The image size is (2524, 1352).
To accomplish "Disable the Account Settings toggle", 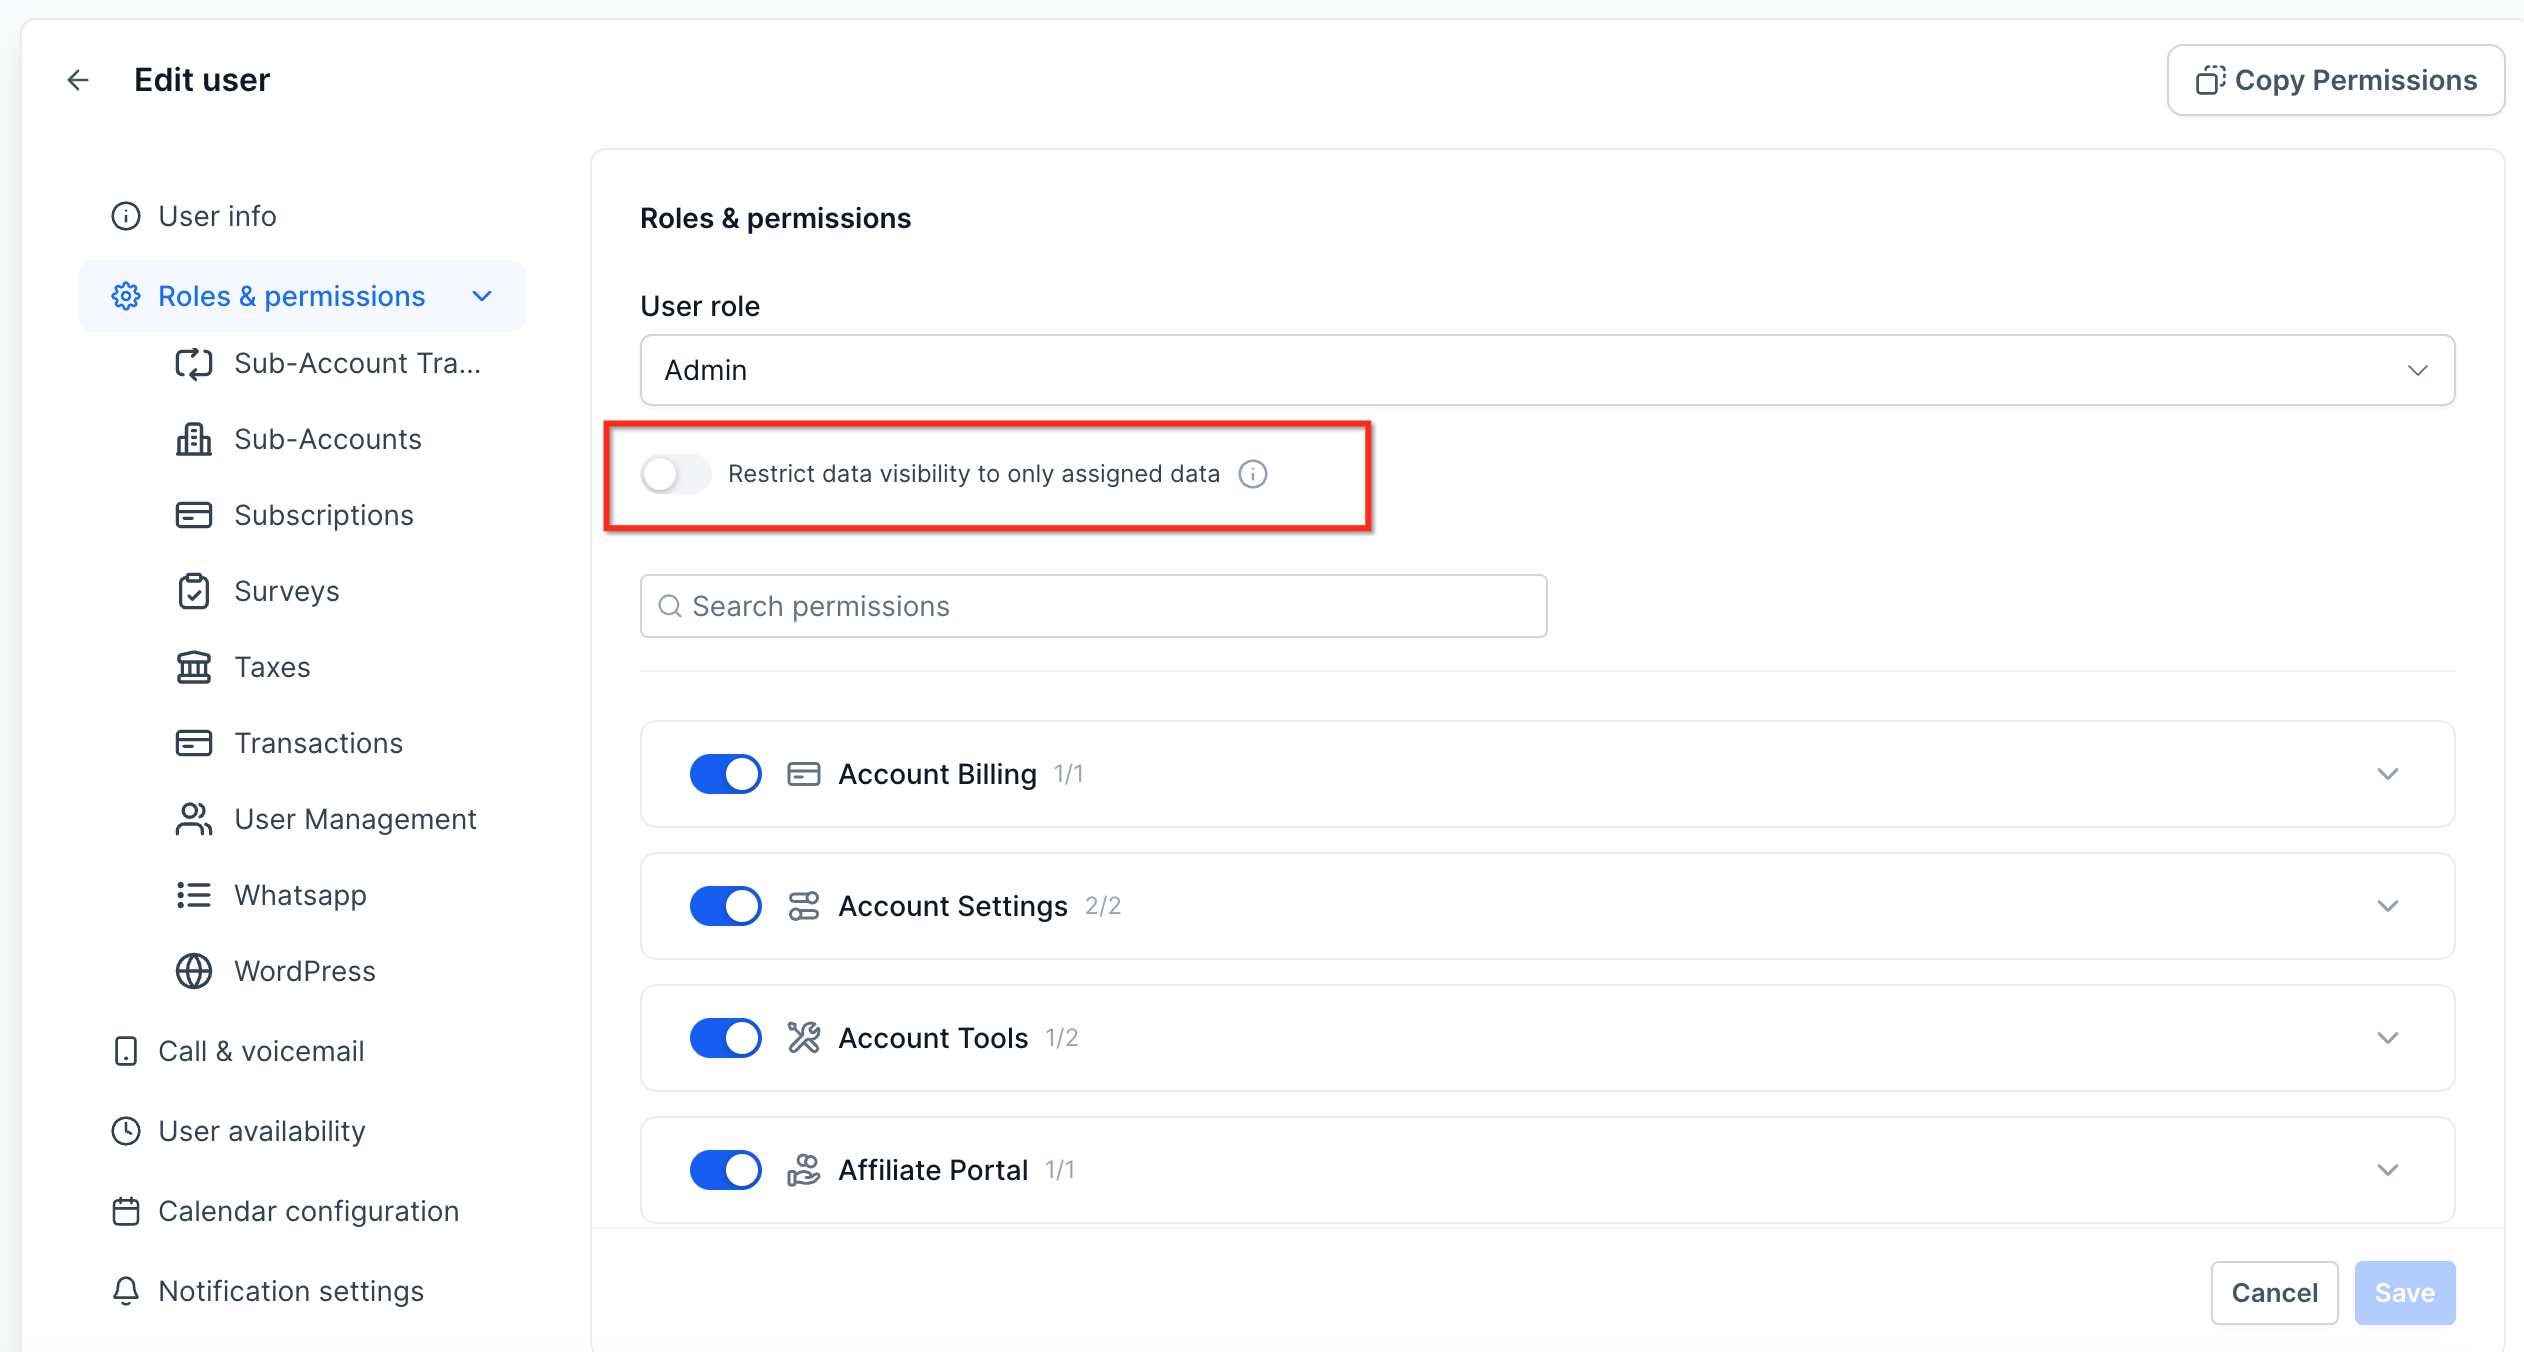I will [726, 906].
